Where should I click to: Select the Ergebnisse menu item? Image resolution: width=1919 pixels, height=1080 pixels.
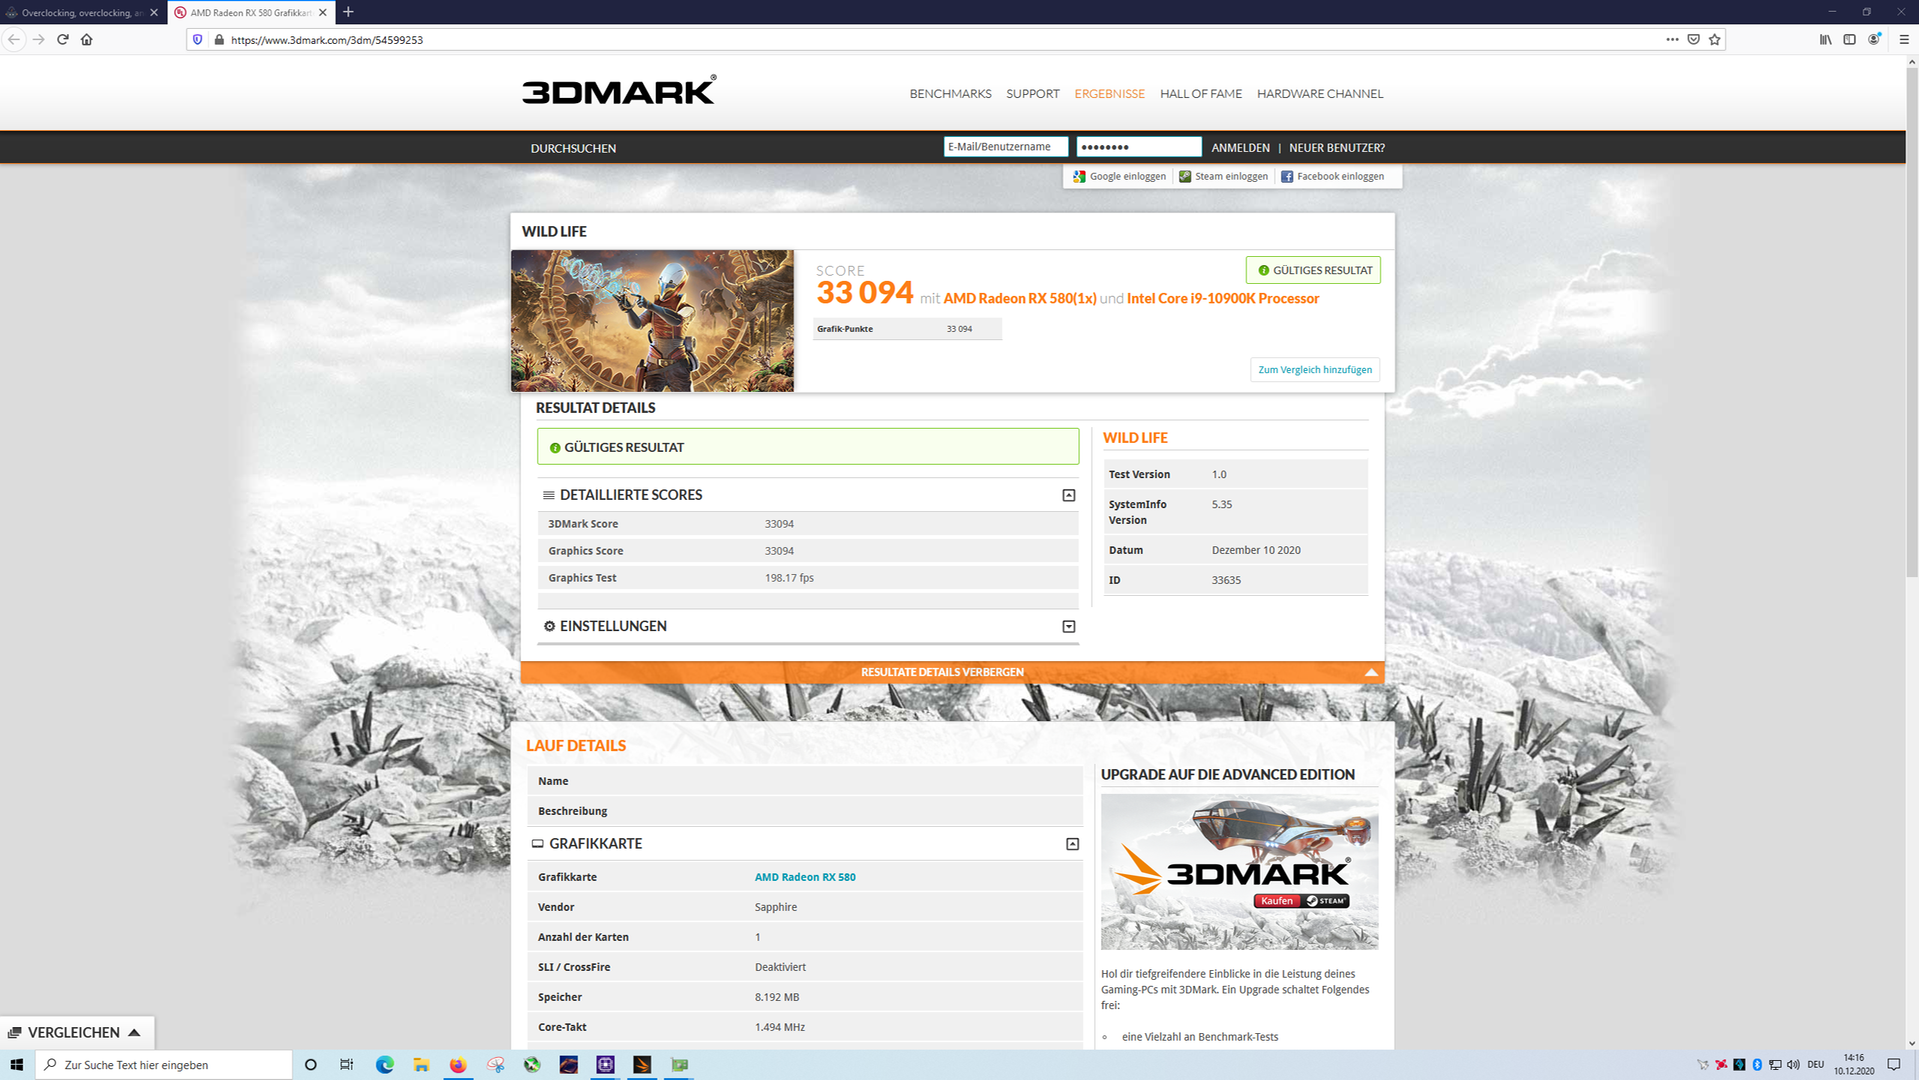(x=1109, y=93)
